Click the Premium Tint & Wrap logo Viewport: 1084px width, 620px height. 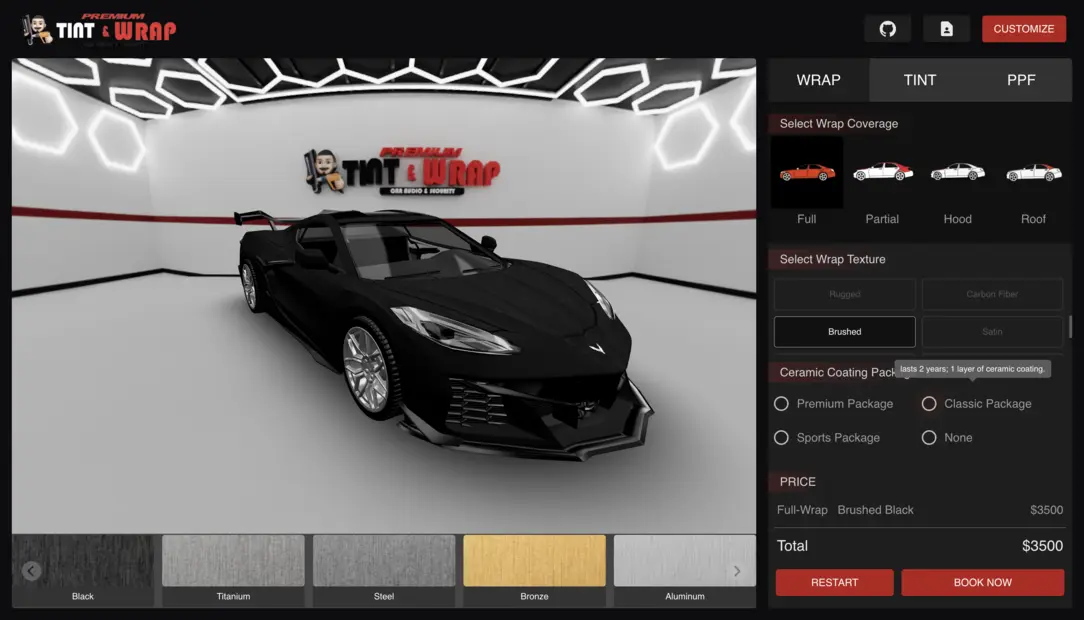tap(99, 30)
